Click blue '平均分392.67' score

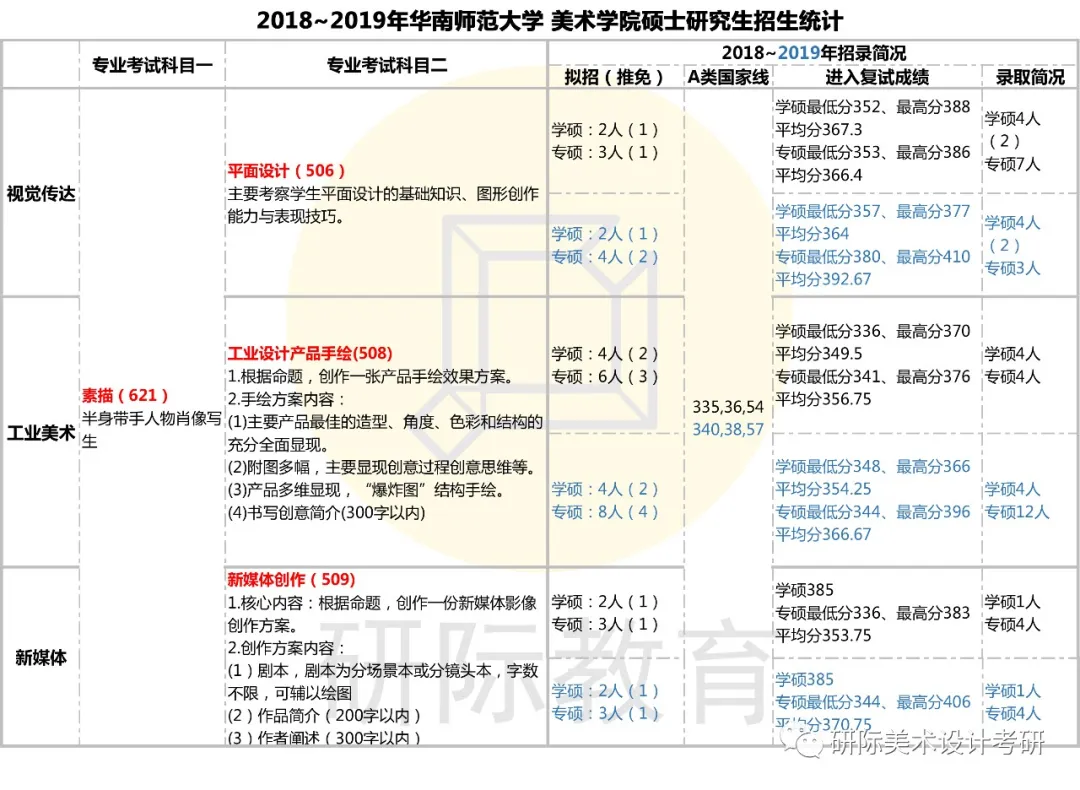point(823,280)
